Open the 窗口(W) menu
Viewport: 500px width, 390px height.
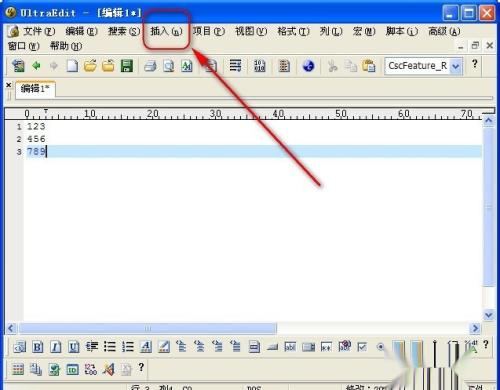coord(23,46)
